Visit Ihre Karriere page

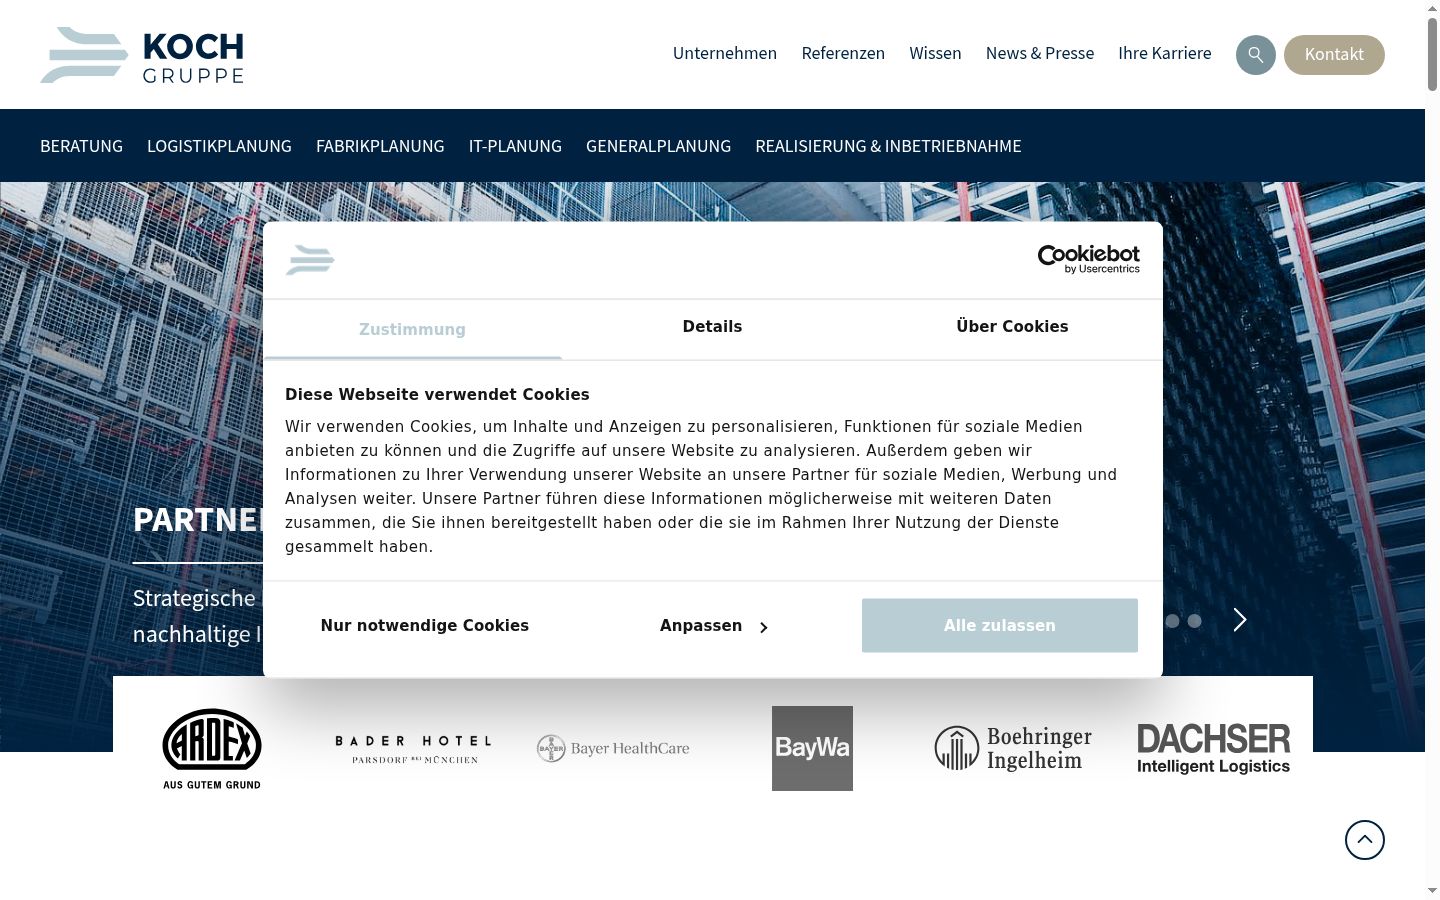tap(1165, 54)
